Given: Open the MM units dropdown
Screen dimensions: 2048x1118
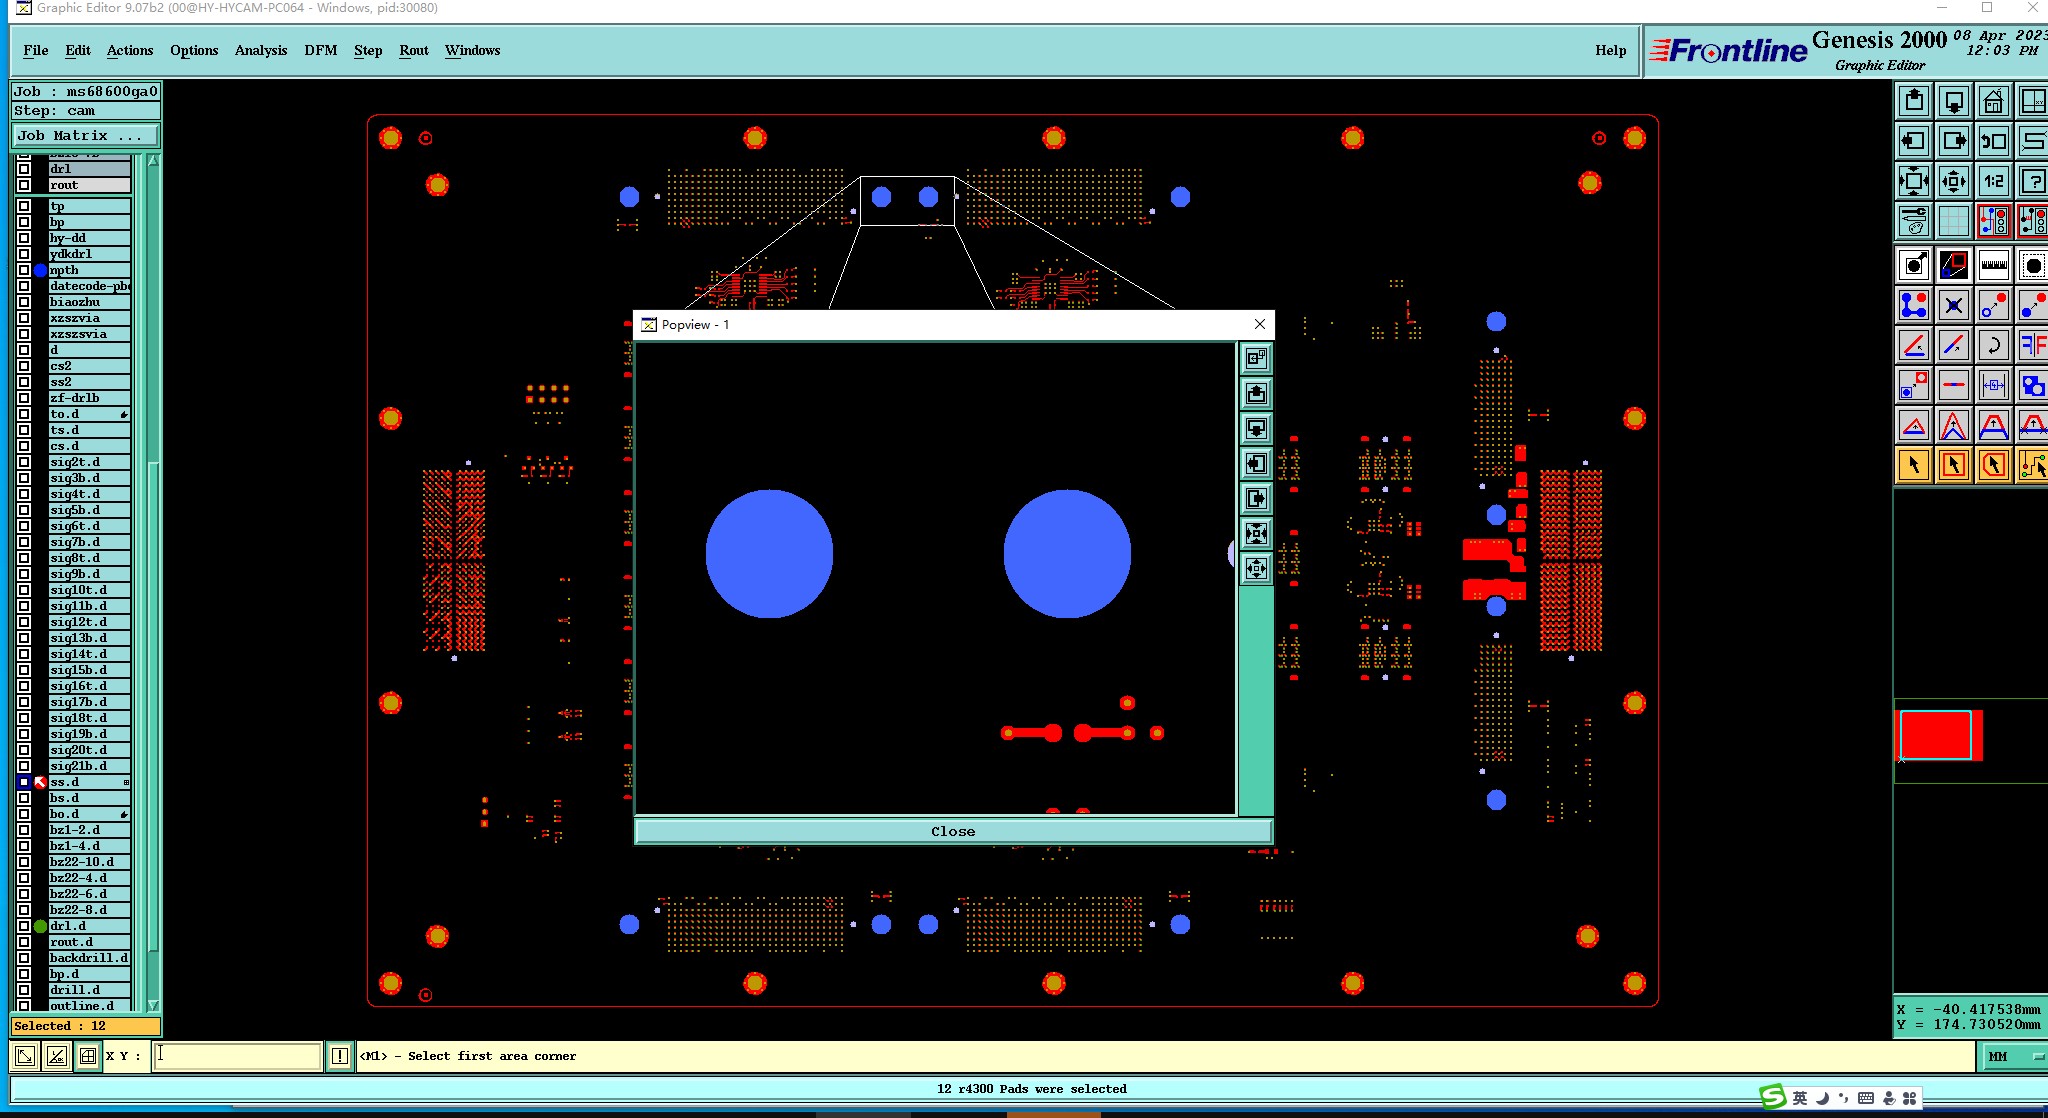Looking at the screenshot, I should 2012,1056.
